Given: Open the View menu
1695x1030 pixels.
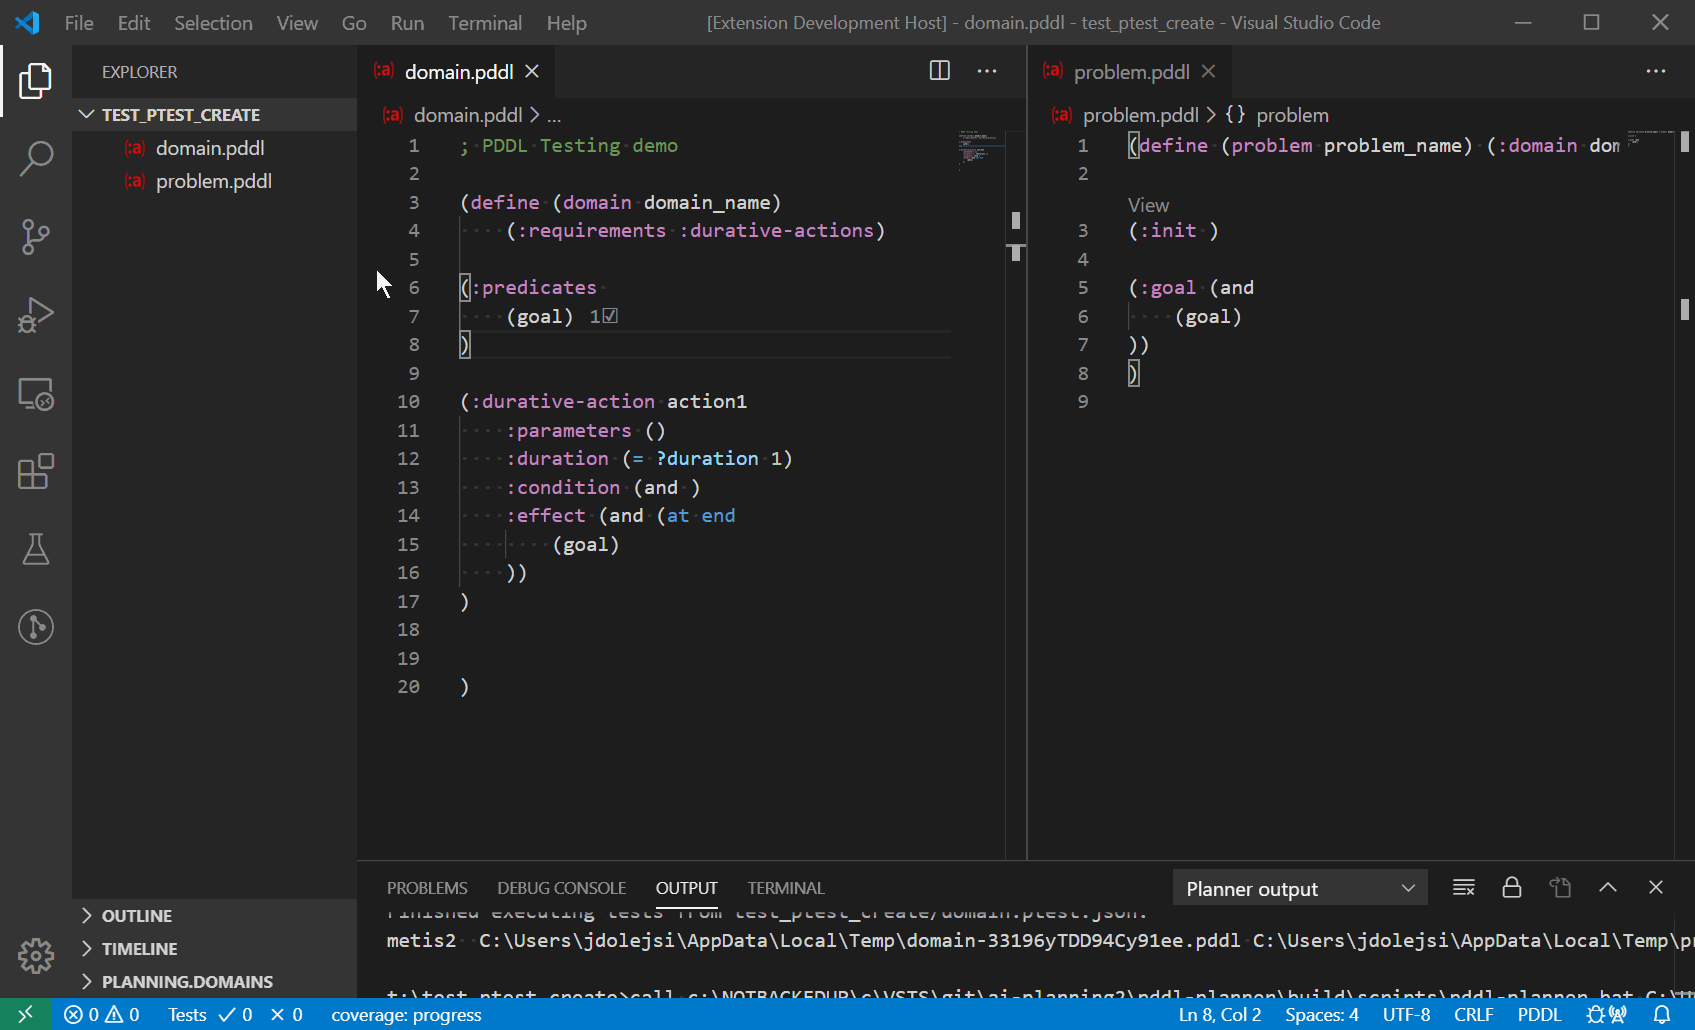Looking at the screenshot, I should [x=297, y=23].
